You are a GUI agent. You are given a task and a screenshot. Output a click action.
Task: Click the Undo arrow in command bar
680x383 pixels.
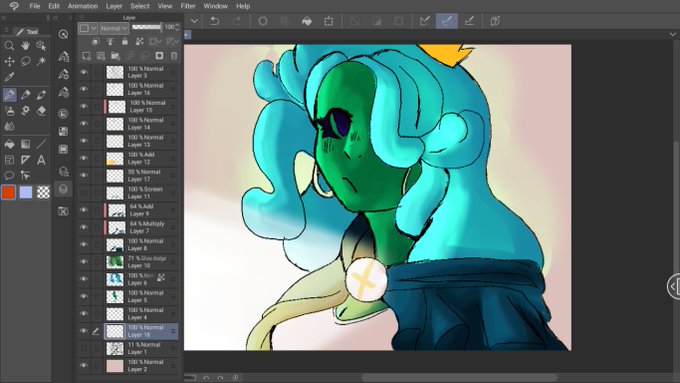tap(215, 21)
